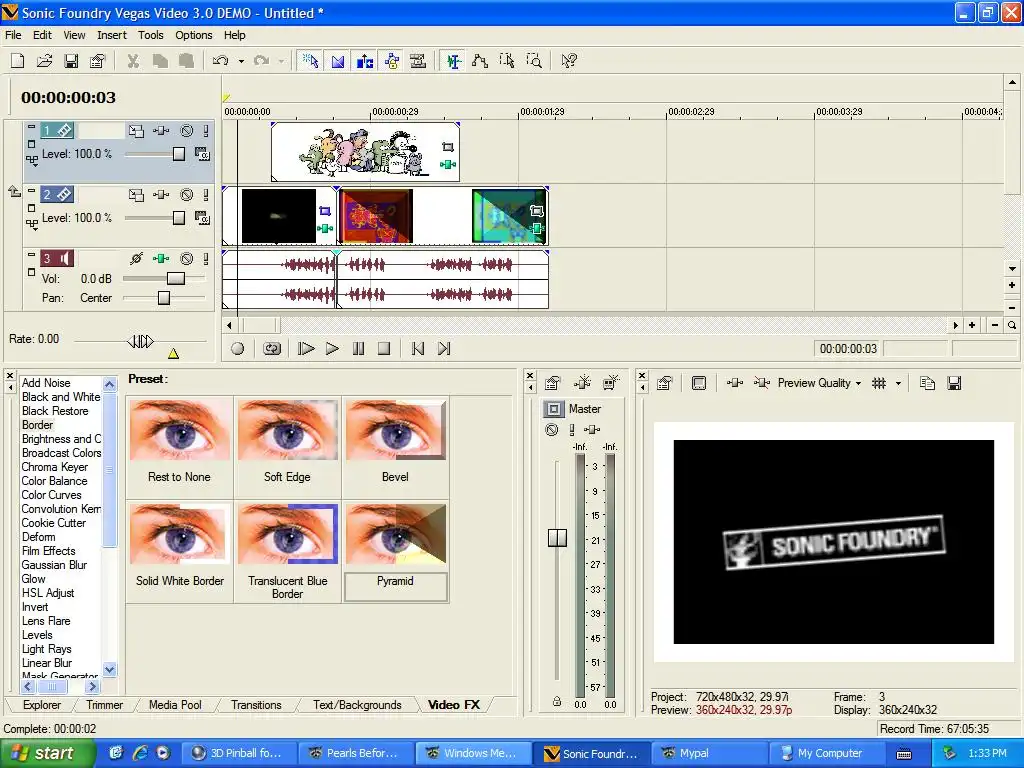
Task: Open Event FX on first track 2 clip
Action: [x=325, y=228]
